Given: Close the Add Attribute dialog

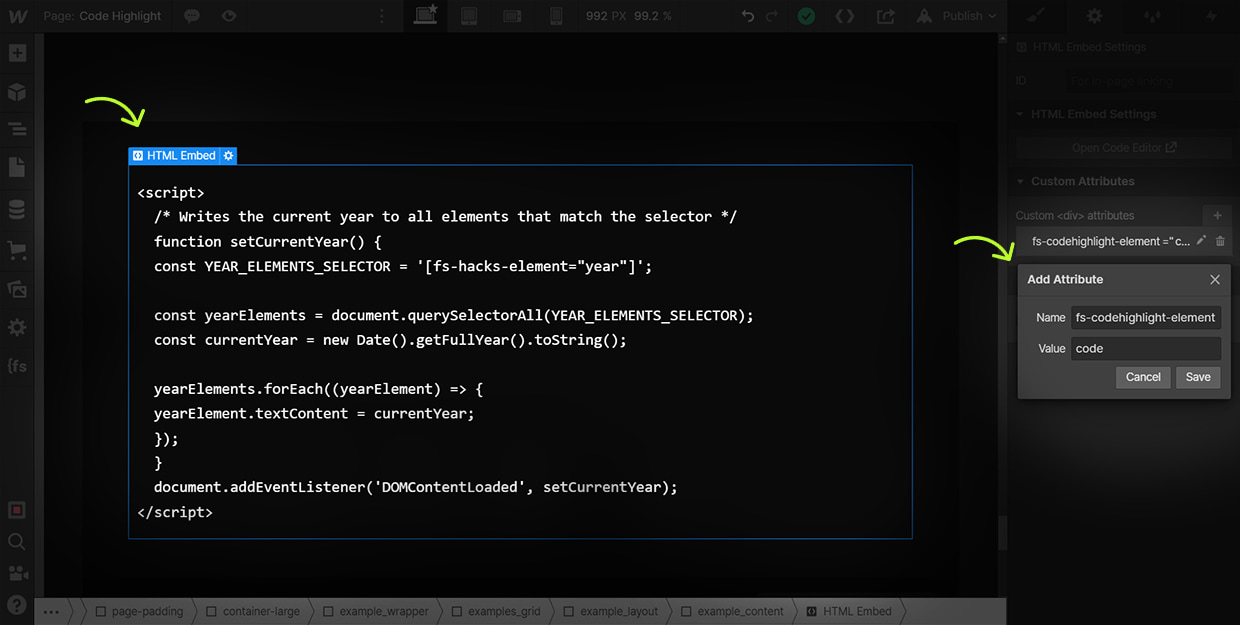Looking at the screenshot, I should (1215, 280).
